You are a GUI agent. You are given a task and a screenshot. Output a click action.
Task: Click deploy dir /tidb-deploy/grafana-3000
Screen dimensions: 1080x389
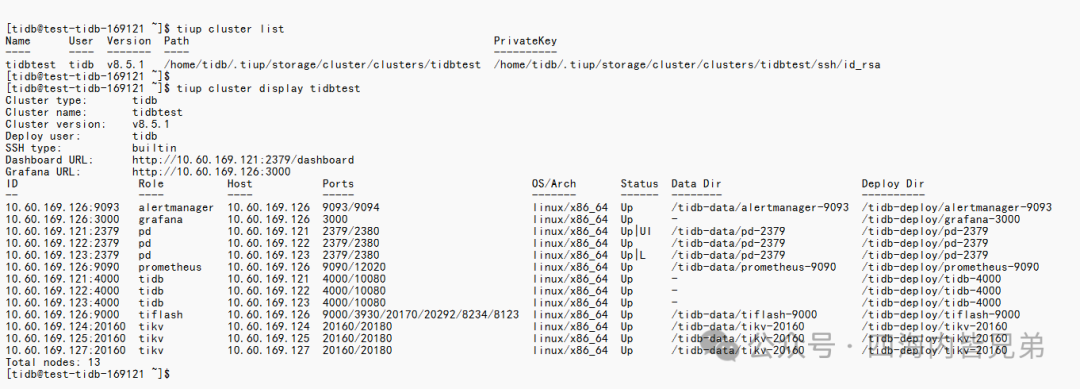pyautogui.click(x=941, y=219)
